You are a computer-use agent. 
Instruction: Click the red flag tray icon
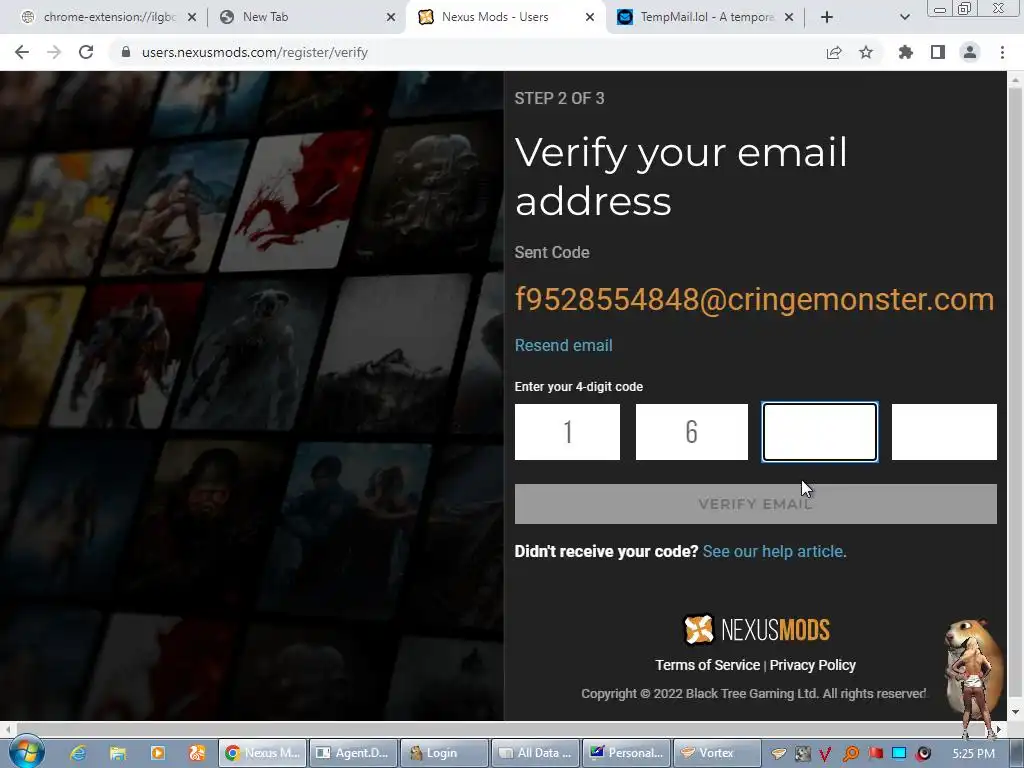pyautogui.click(x=875, y=754)
